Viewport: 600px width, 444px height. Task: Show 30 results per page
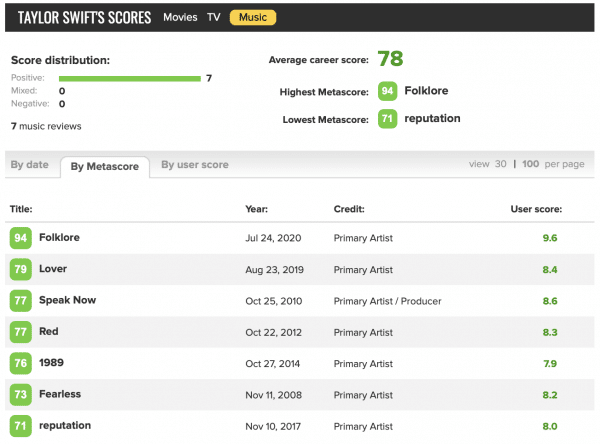click(500, 164)
